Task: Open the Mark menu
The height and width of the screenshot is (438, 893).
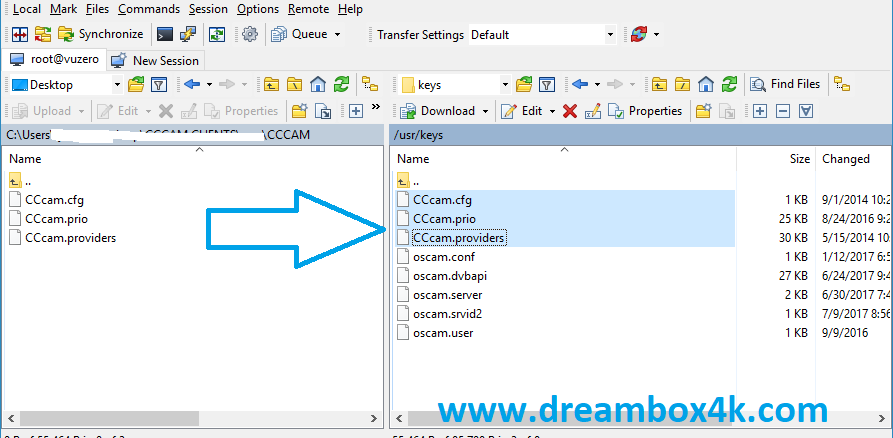Action: pyautogui.click(x=63, y=9)
